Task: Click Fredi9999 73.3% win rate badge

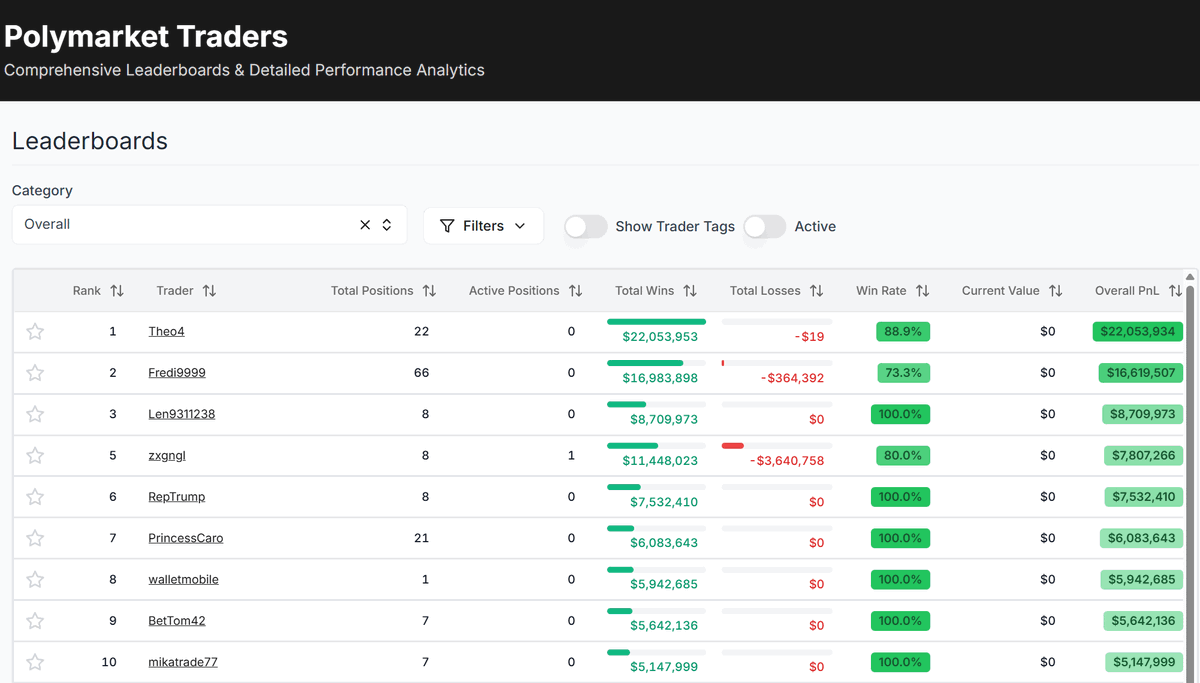Action: click(x=903, y=372)
